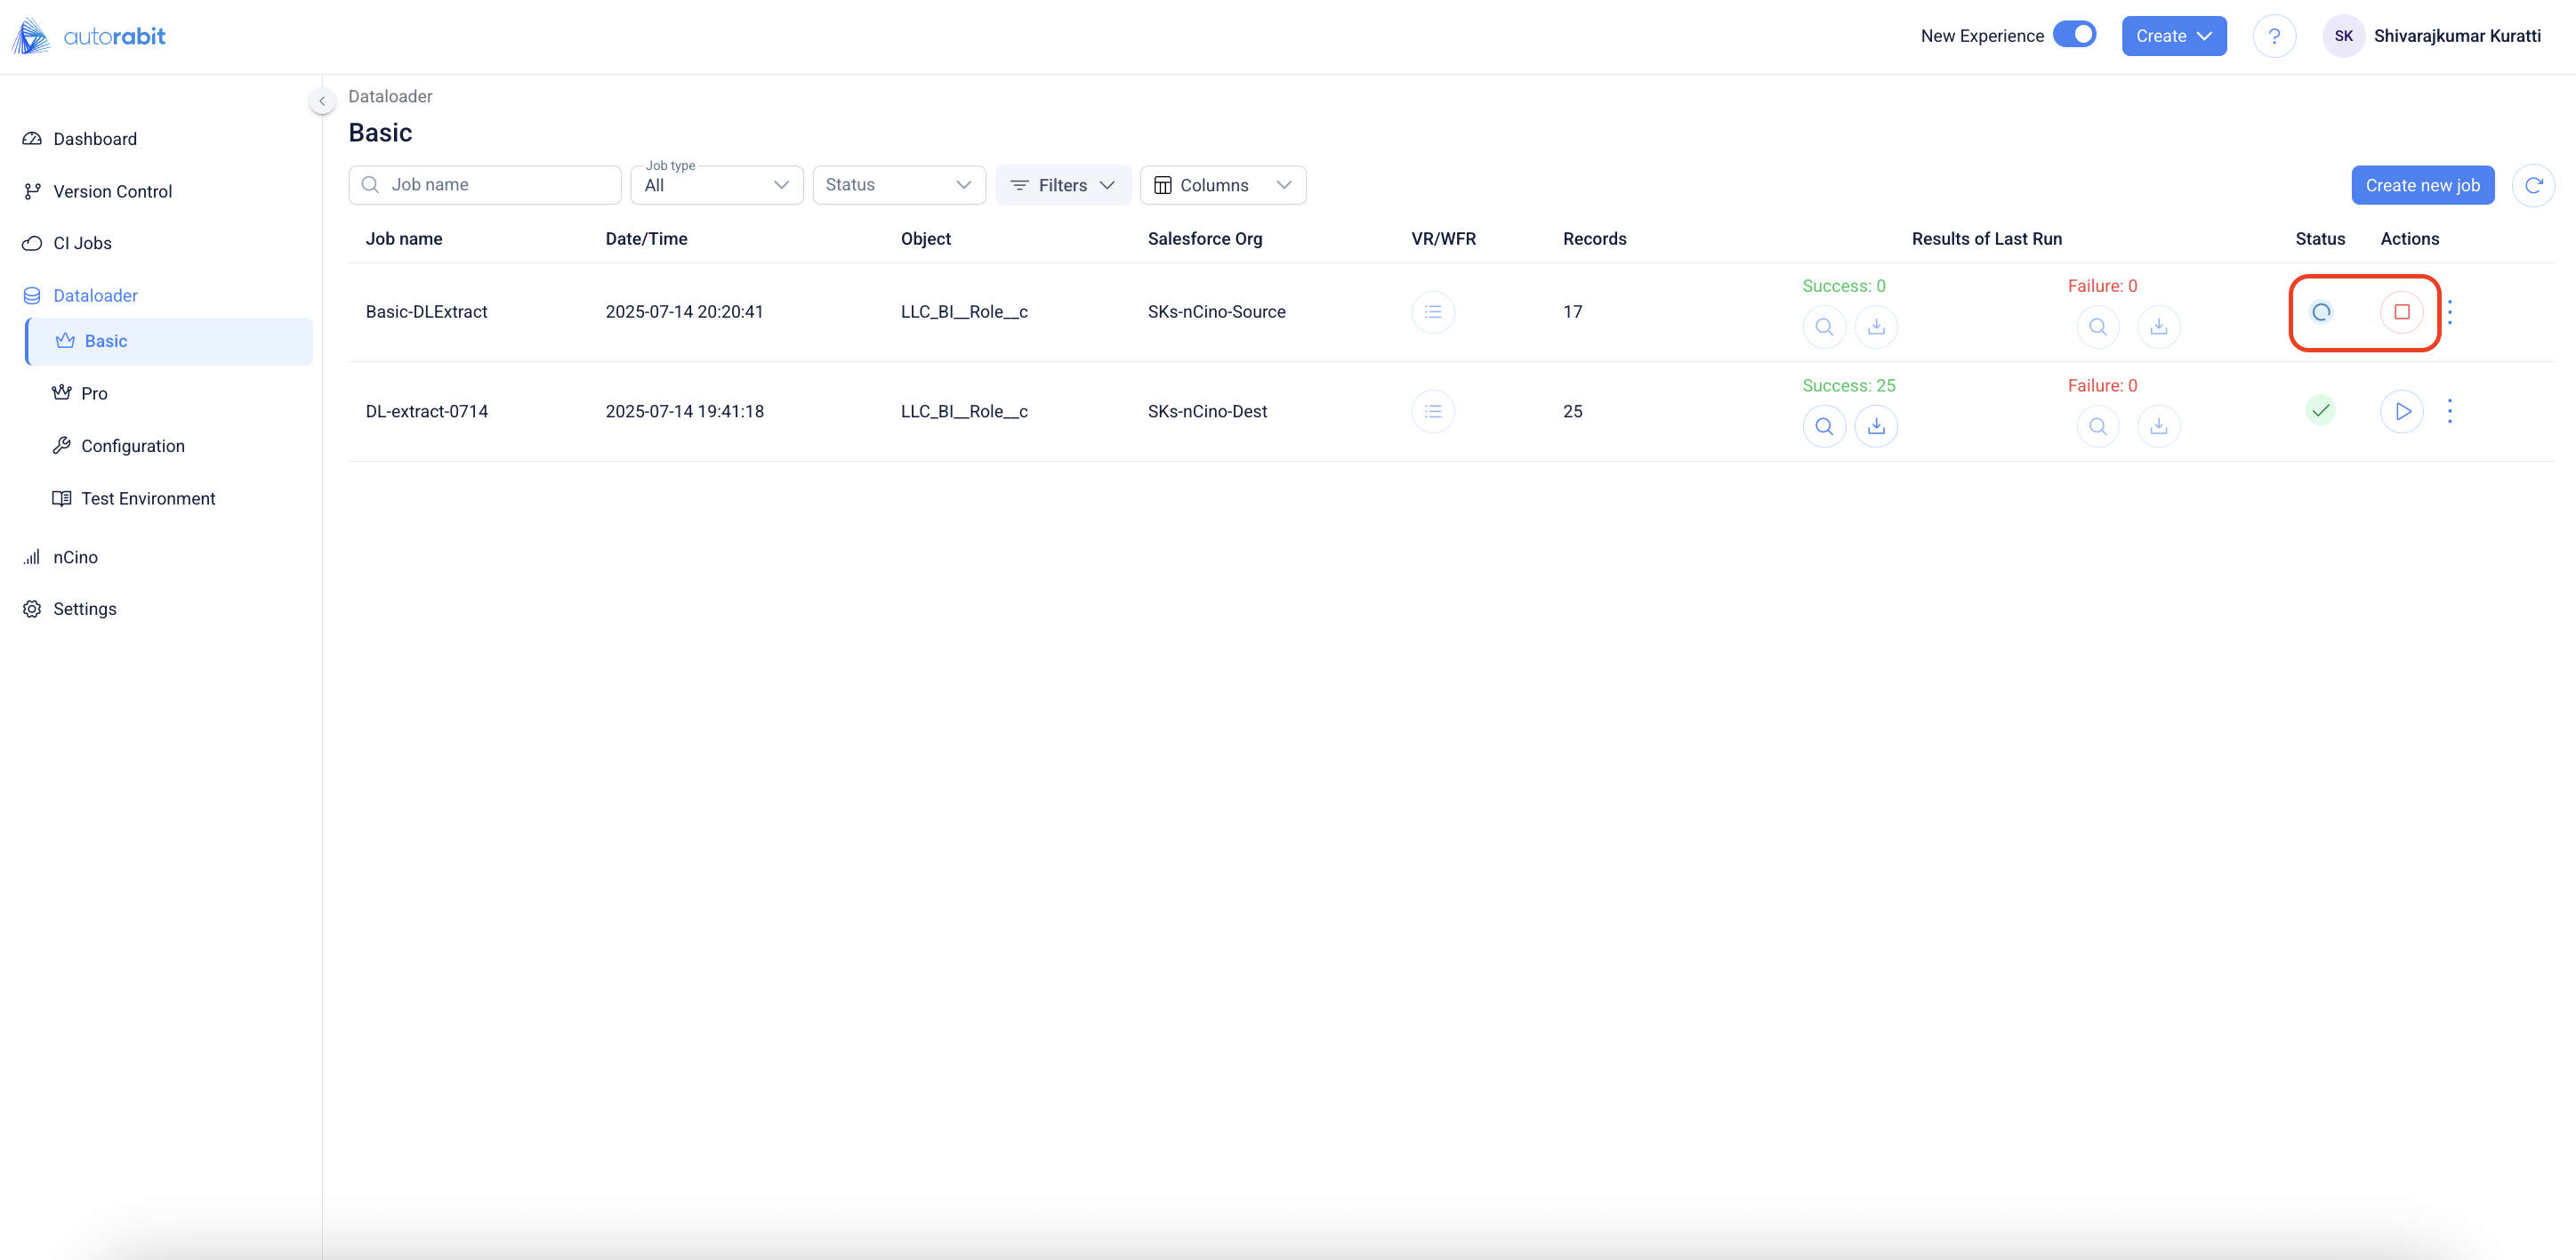2576x1260 pixels.
Task: Collapse the left sidebar panel
Action: tap(322, 101)
